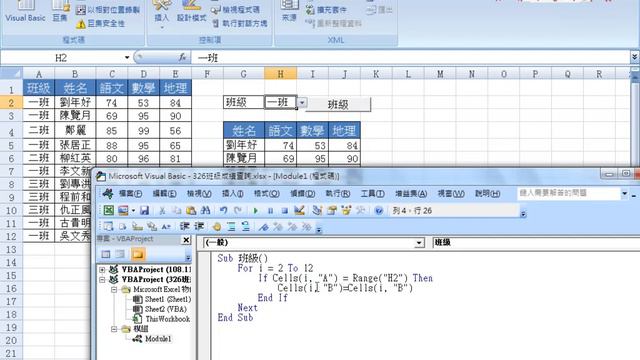Collapse VBAProject (326班 tree node
The height and width of the screenshot is (360, 640).
pos(102,280)
